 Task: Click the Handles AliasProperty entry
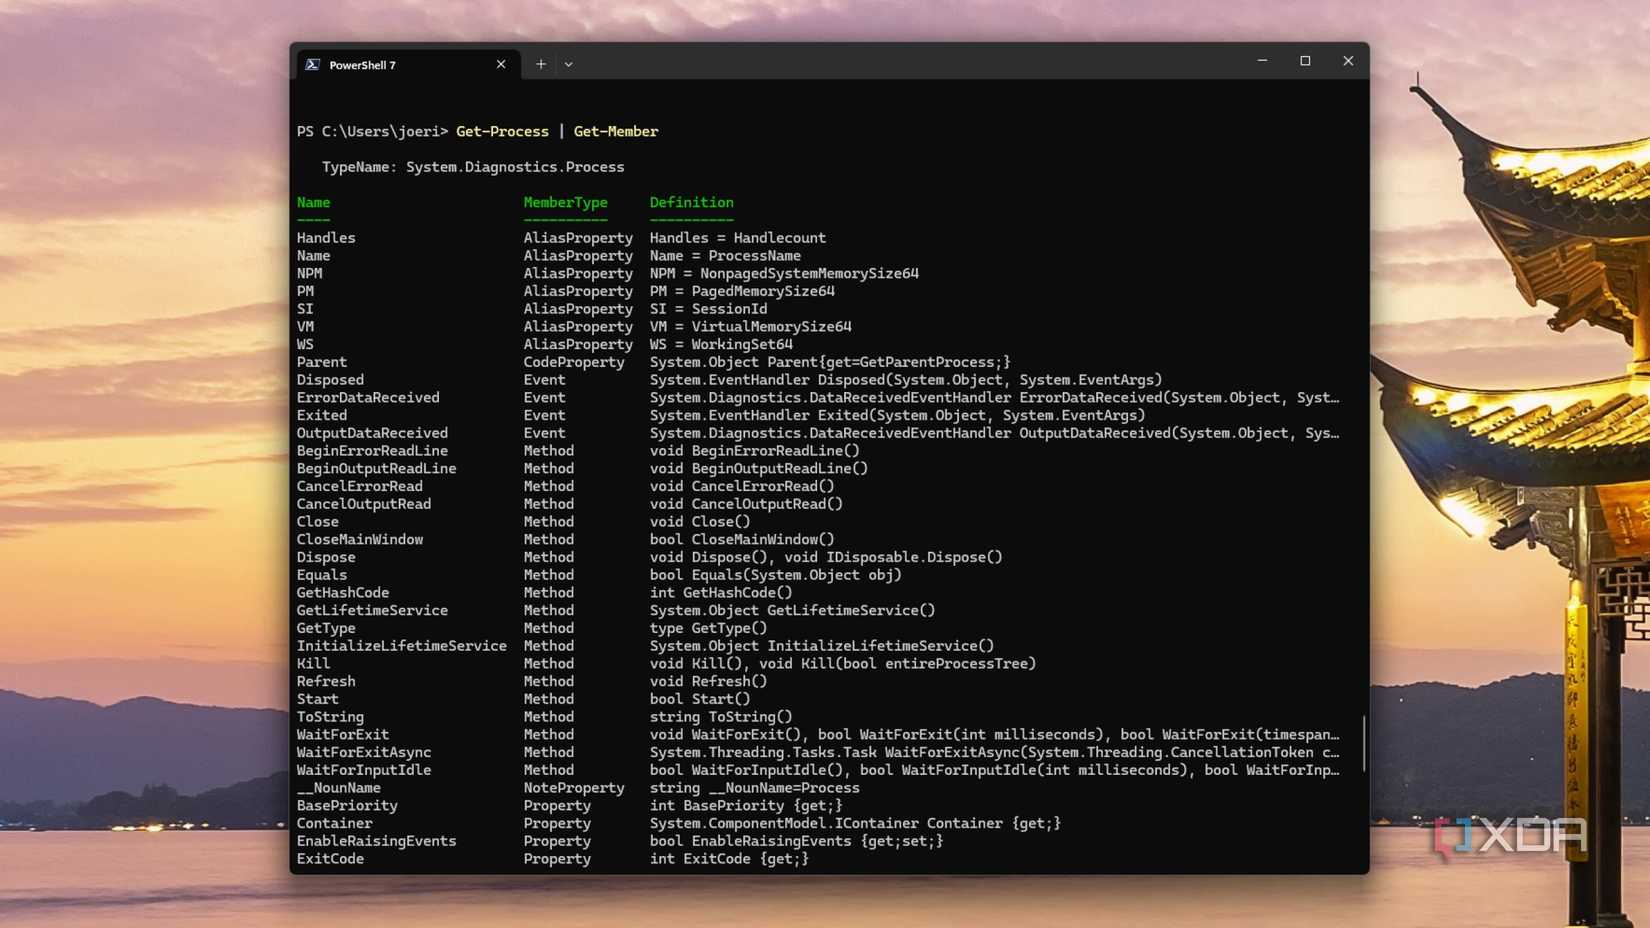pyautogui.click(x=326, y=237)
